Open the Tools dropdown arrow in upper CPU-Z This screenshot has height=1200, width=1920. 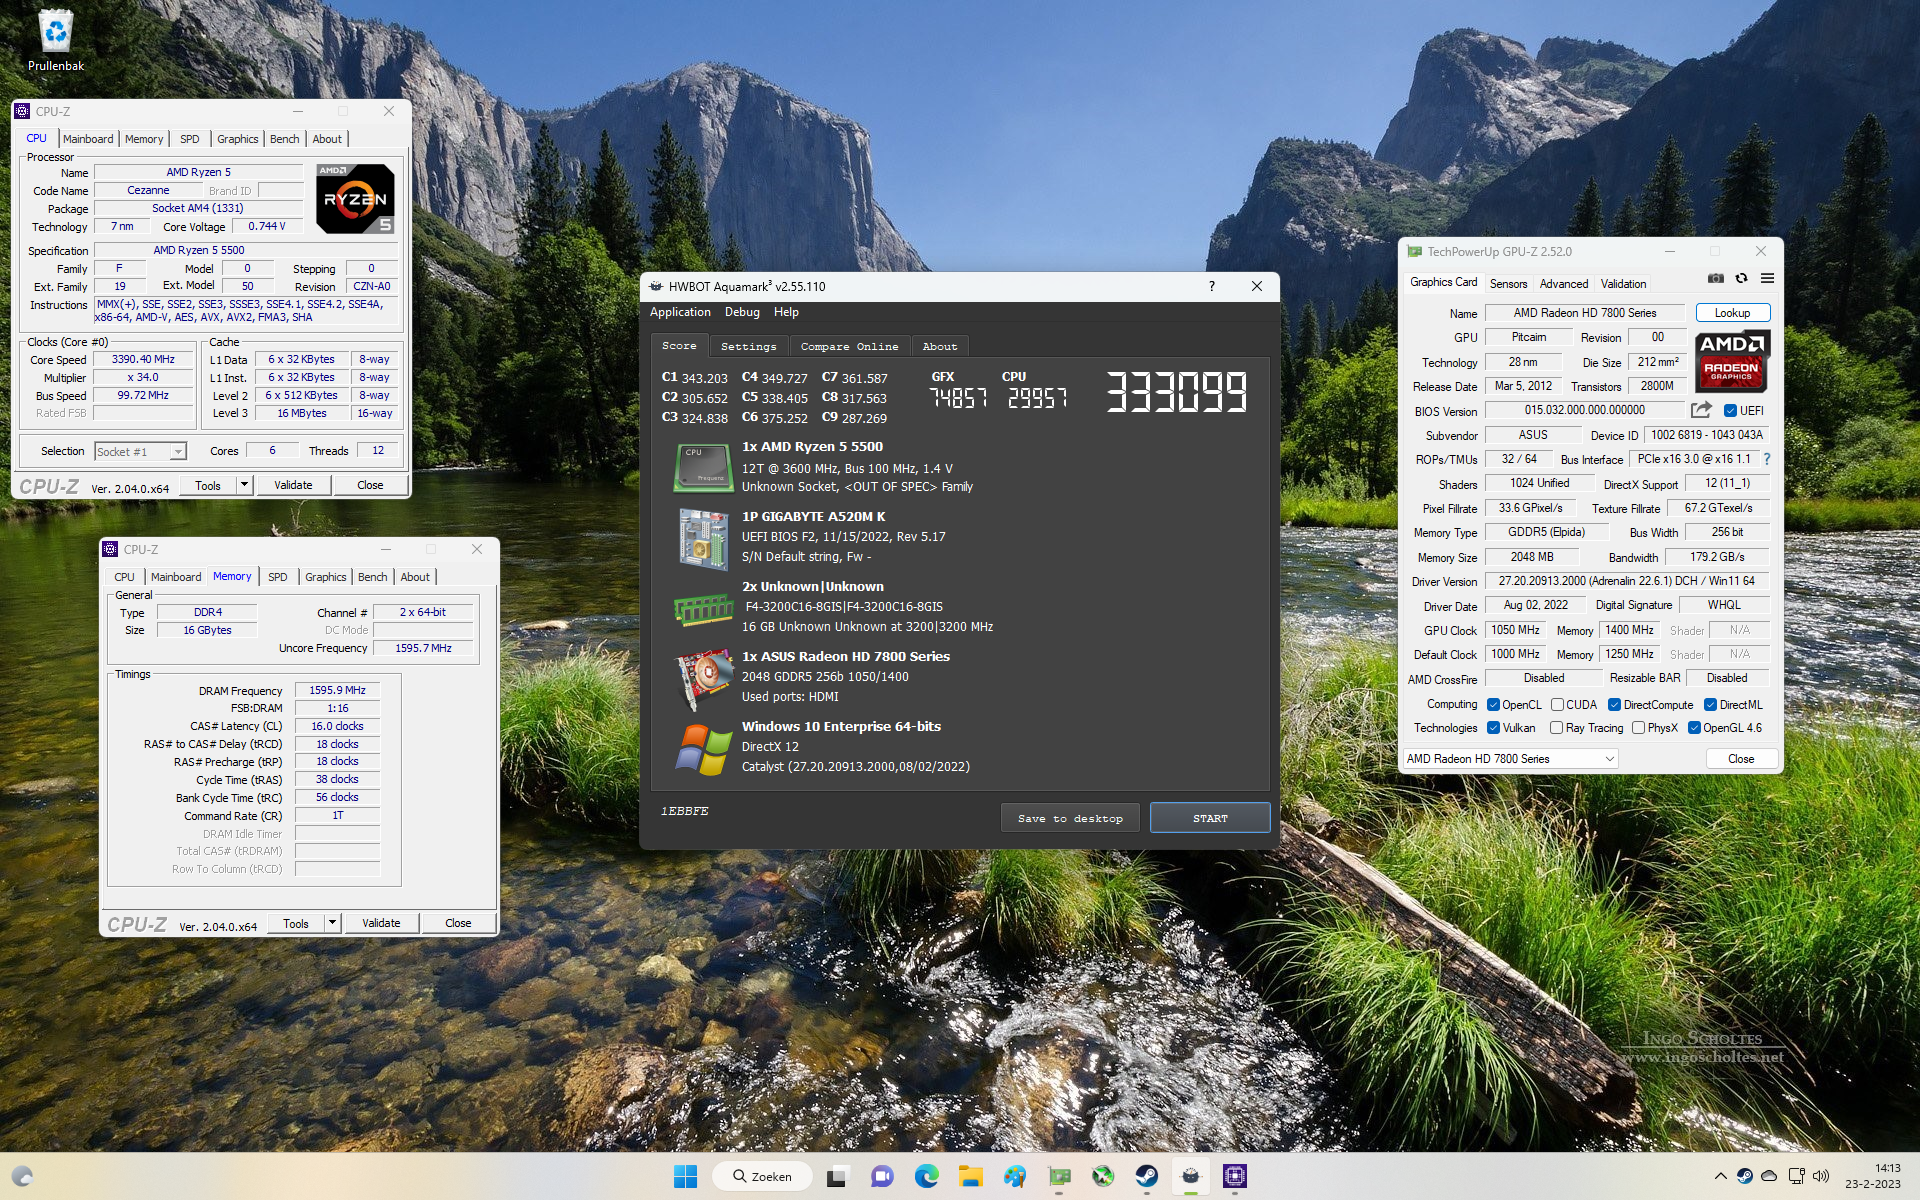coord(243,485)
